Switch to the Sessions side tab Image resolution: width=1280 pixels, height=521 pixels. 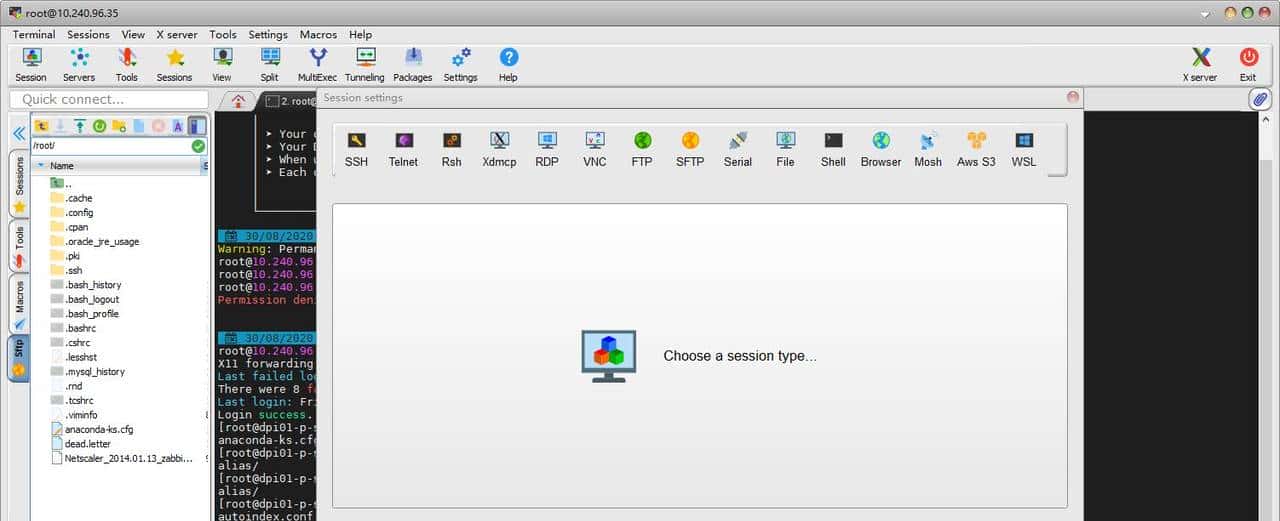[x=19, y=183]
